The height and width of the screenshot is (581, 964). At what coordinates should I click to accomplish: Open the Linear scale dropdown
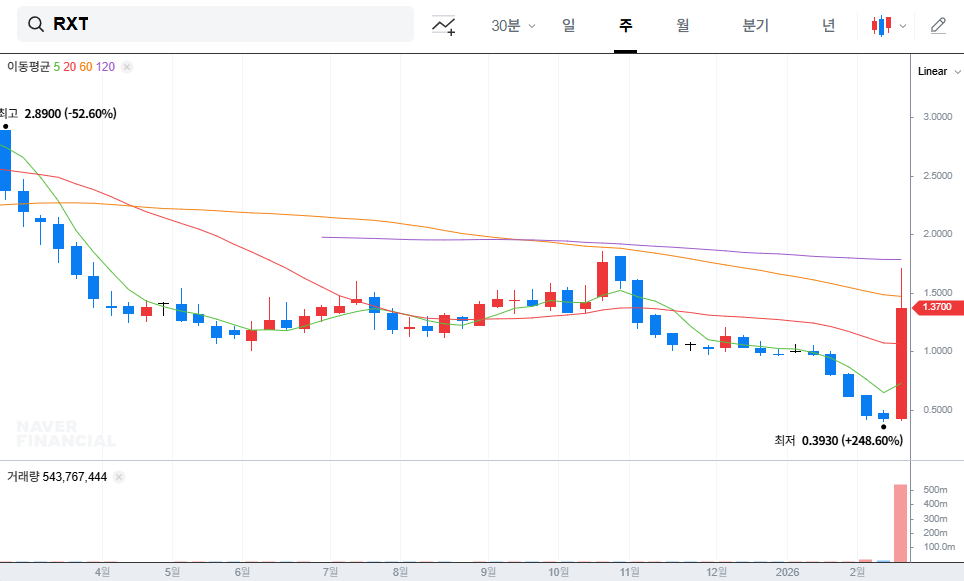coord(939,71)
